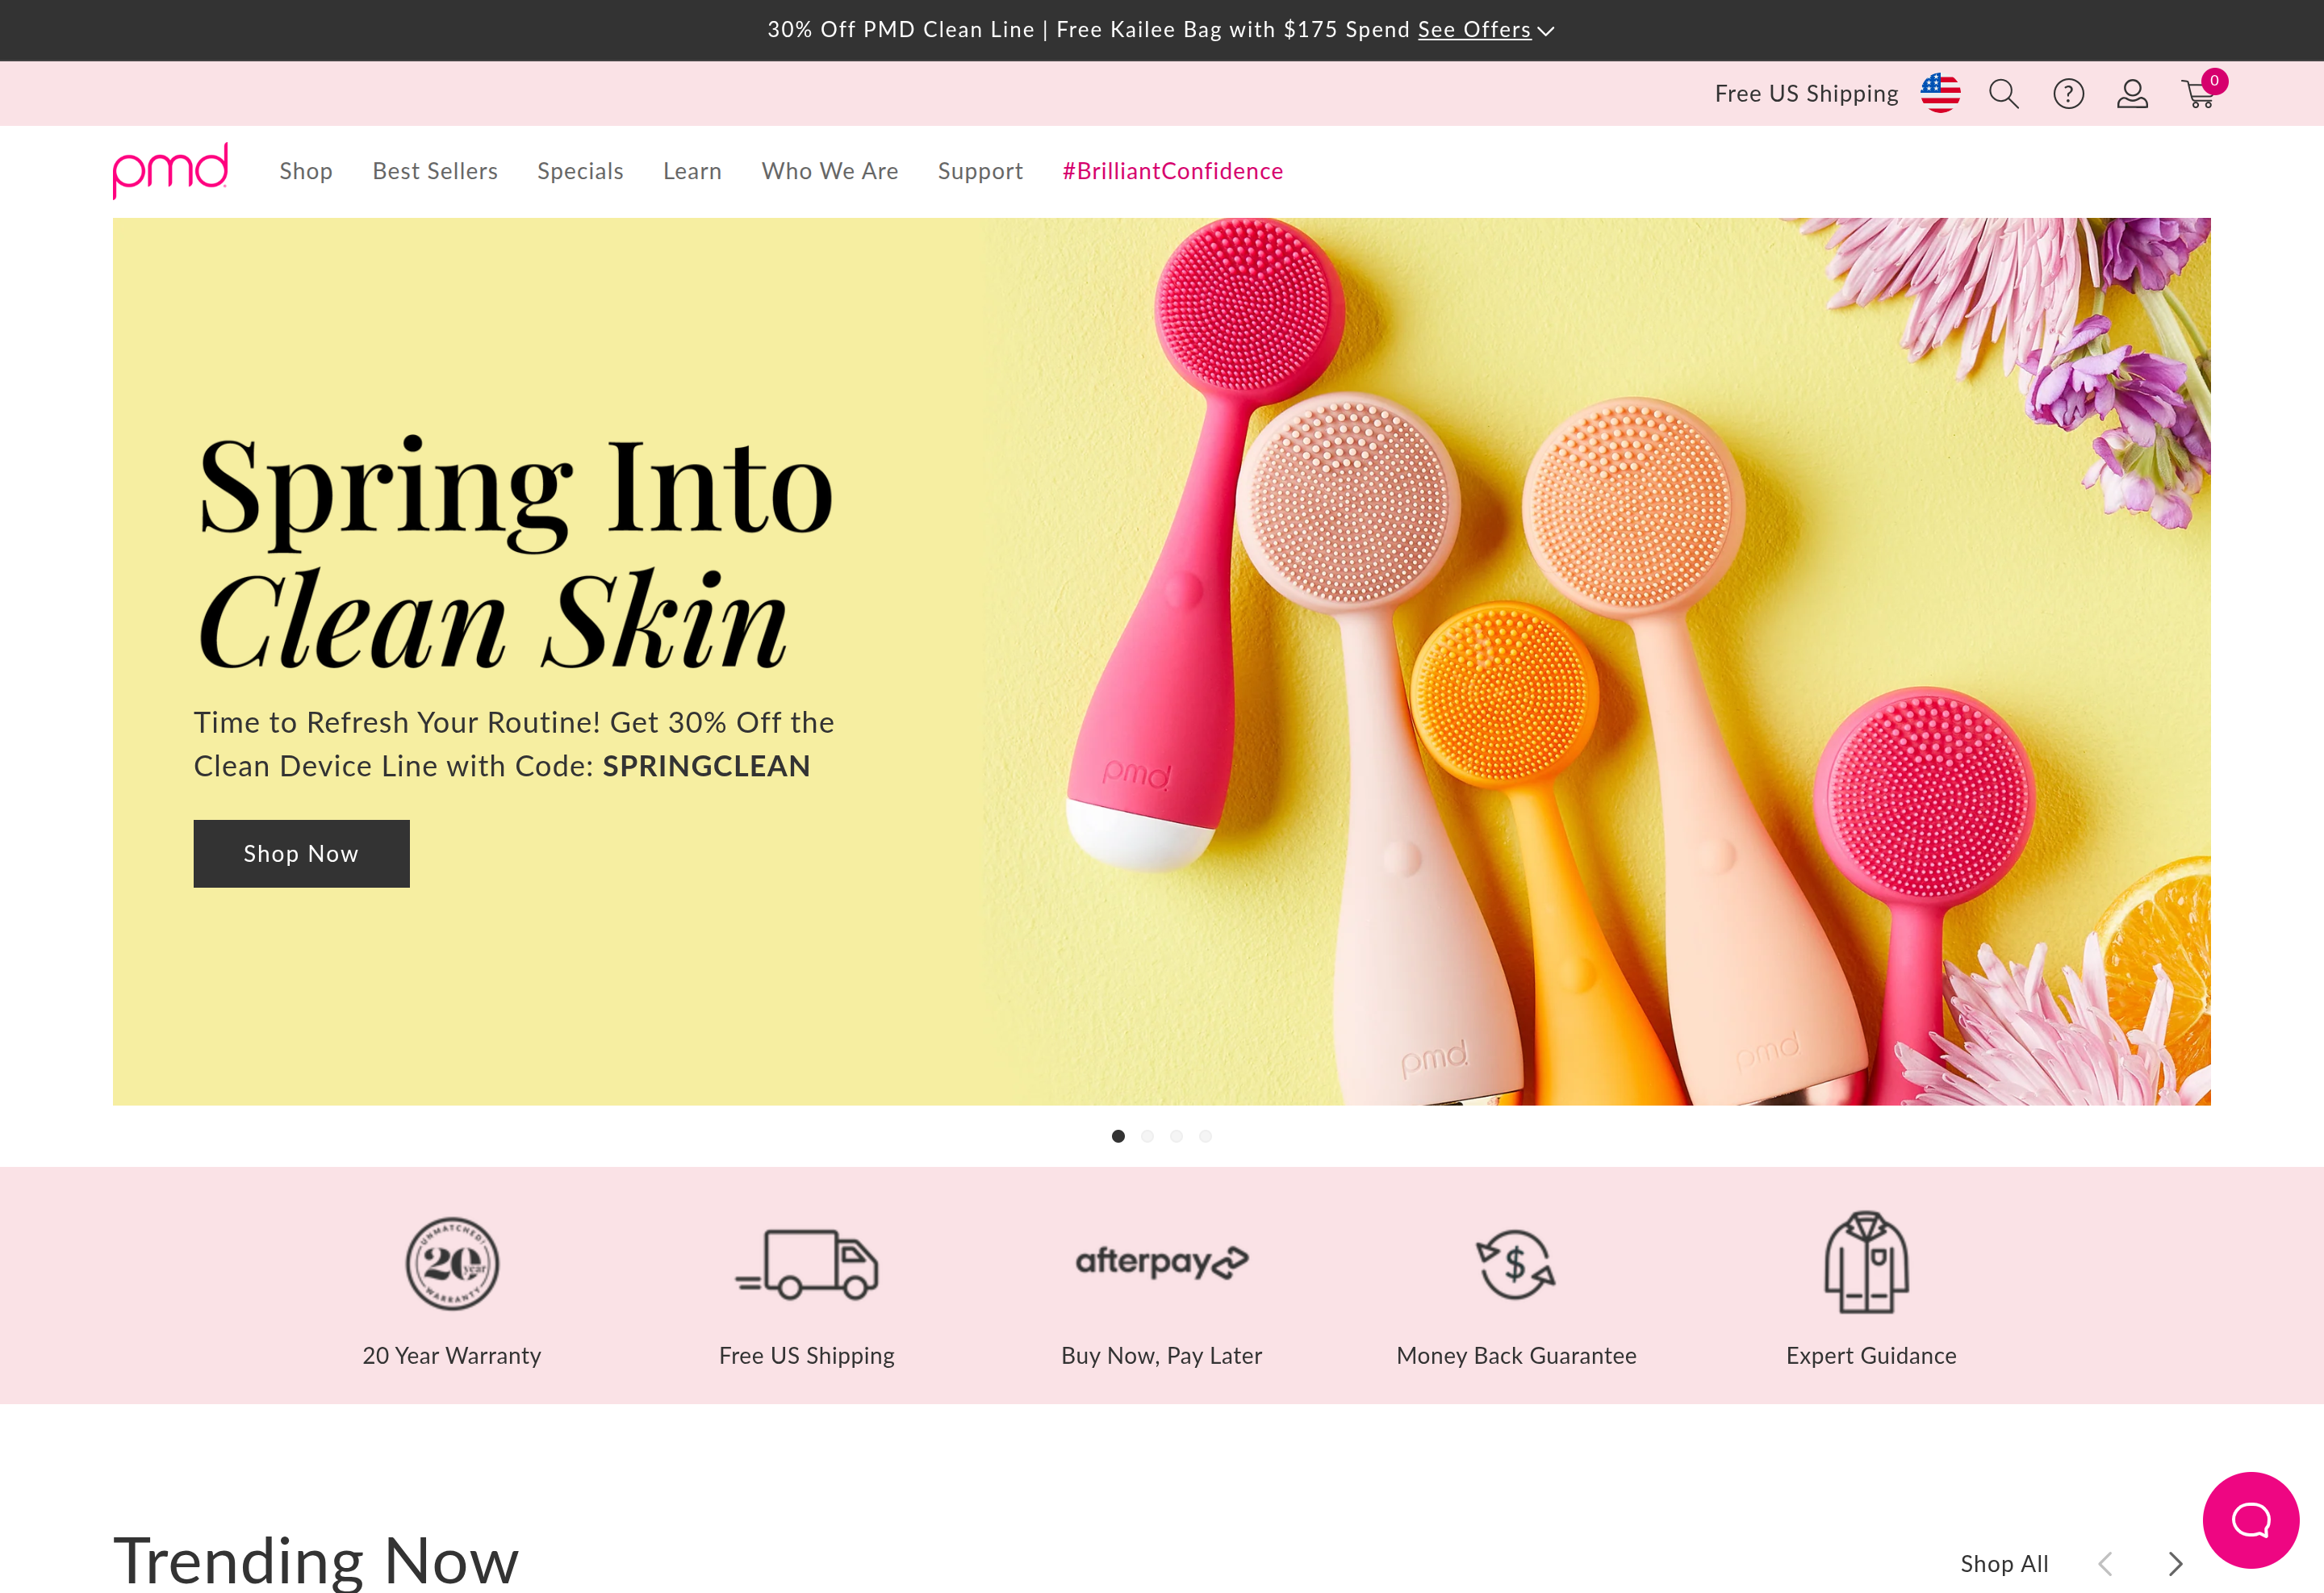This screenshot has height=1593, width=2324.
Task: Open the Shop menu
Action: point(306,171)
